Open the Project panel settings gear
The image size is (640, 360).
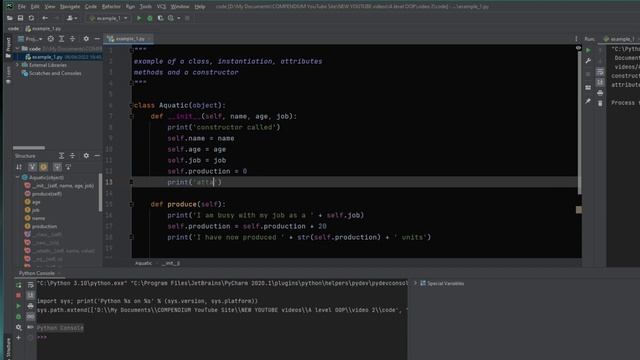pos(86,39)
